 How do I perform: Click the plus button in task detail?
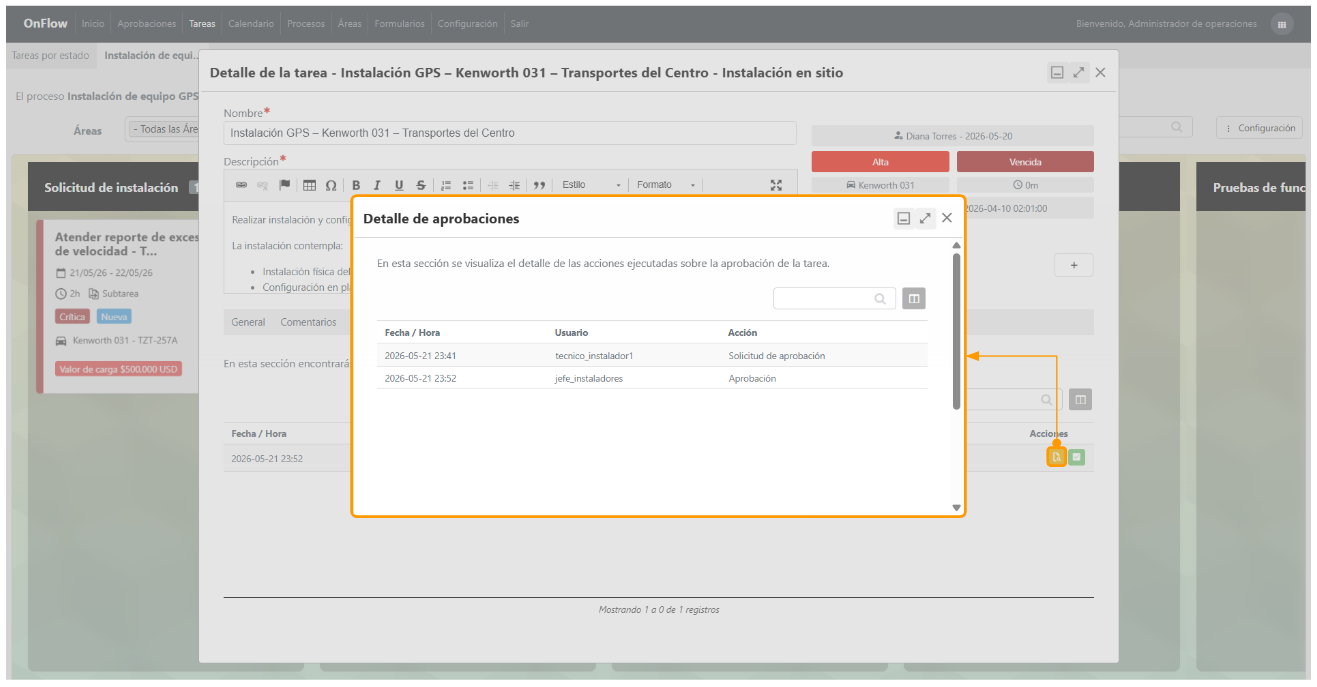(1074, 265)
